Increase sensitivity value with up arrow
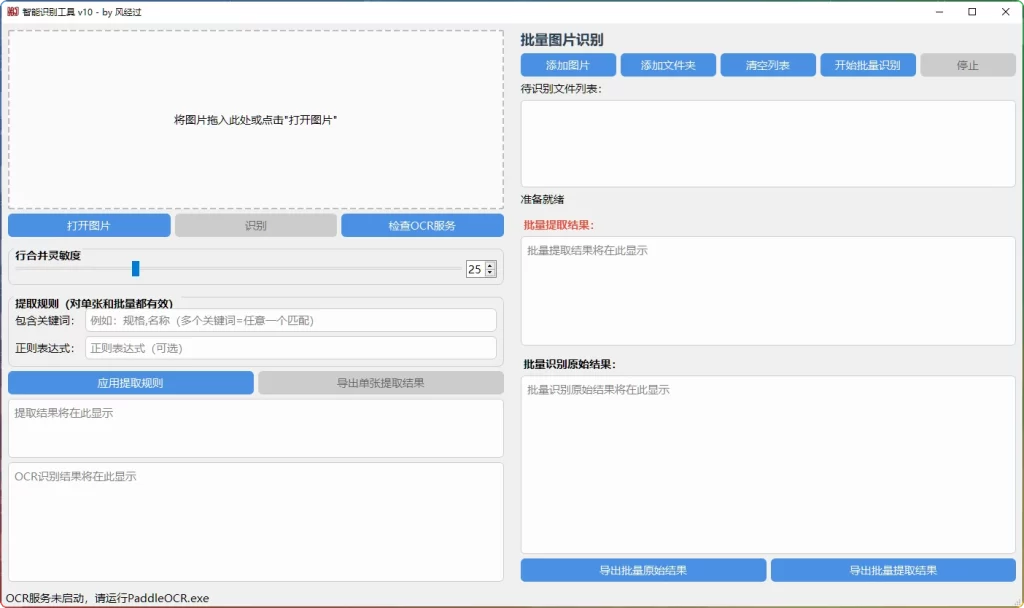 (490, 265)
